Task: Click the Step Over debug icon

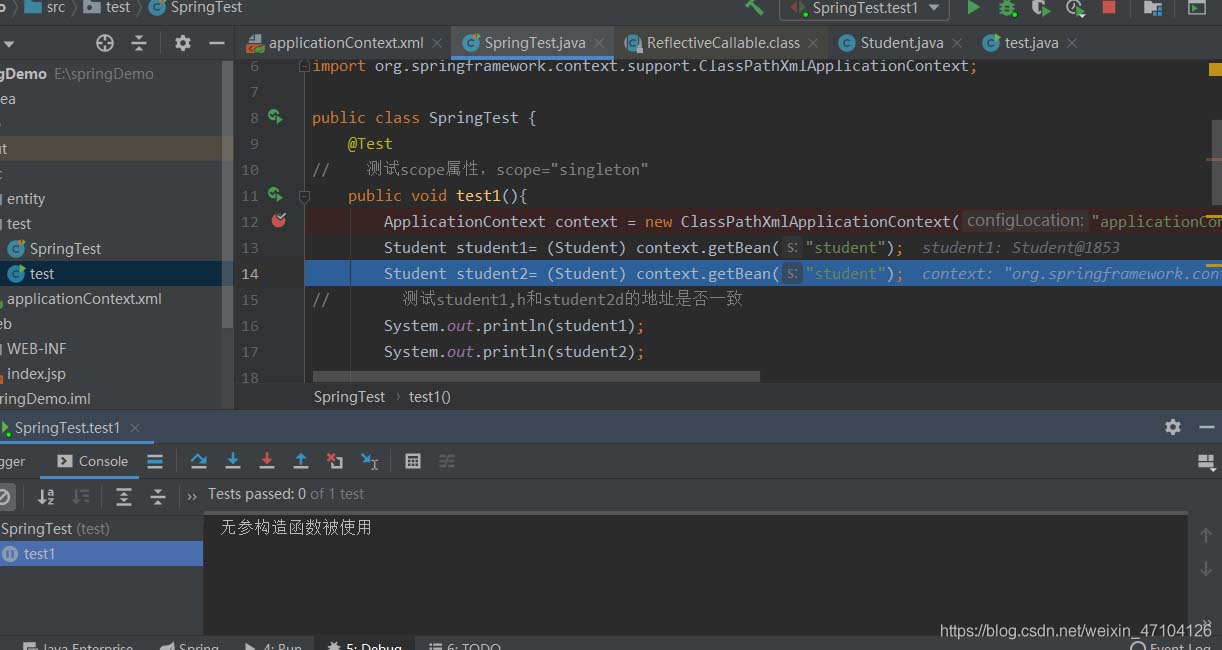Action: pyautogui.click(x=199, y=461)
